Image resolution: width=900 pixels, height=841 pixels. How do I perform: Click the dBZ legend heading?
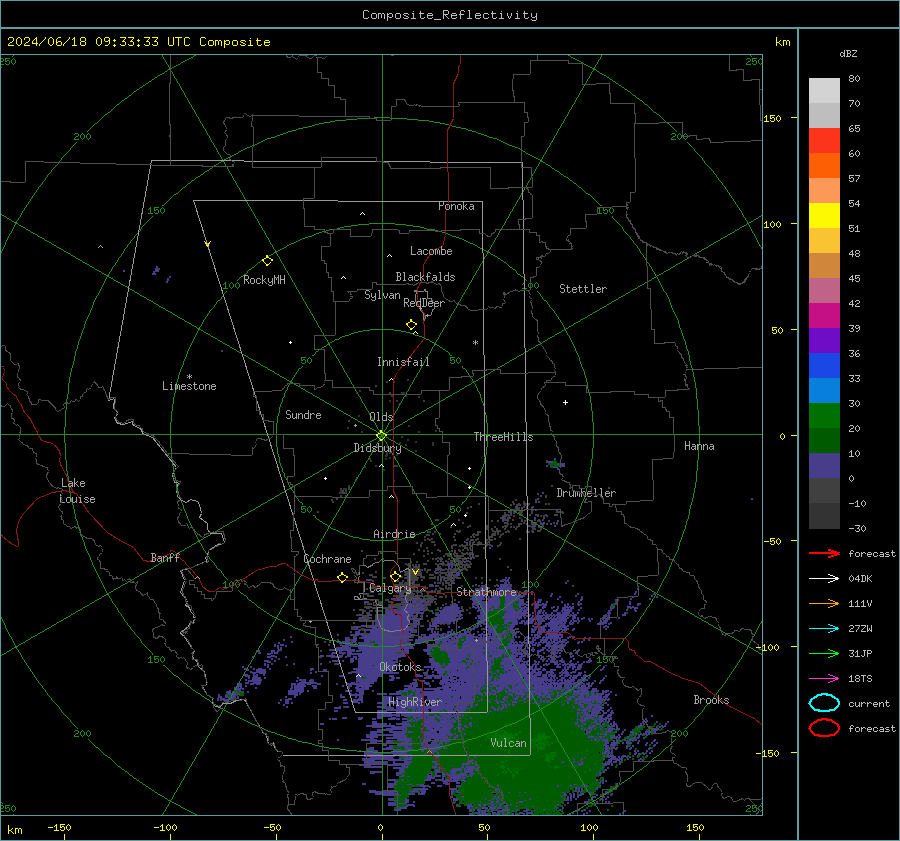[848, 53]
